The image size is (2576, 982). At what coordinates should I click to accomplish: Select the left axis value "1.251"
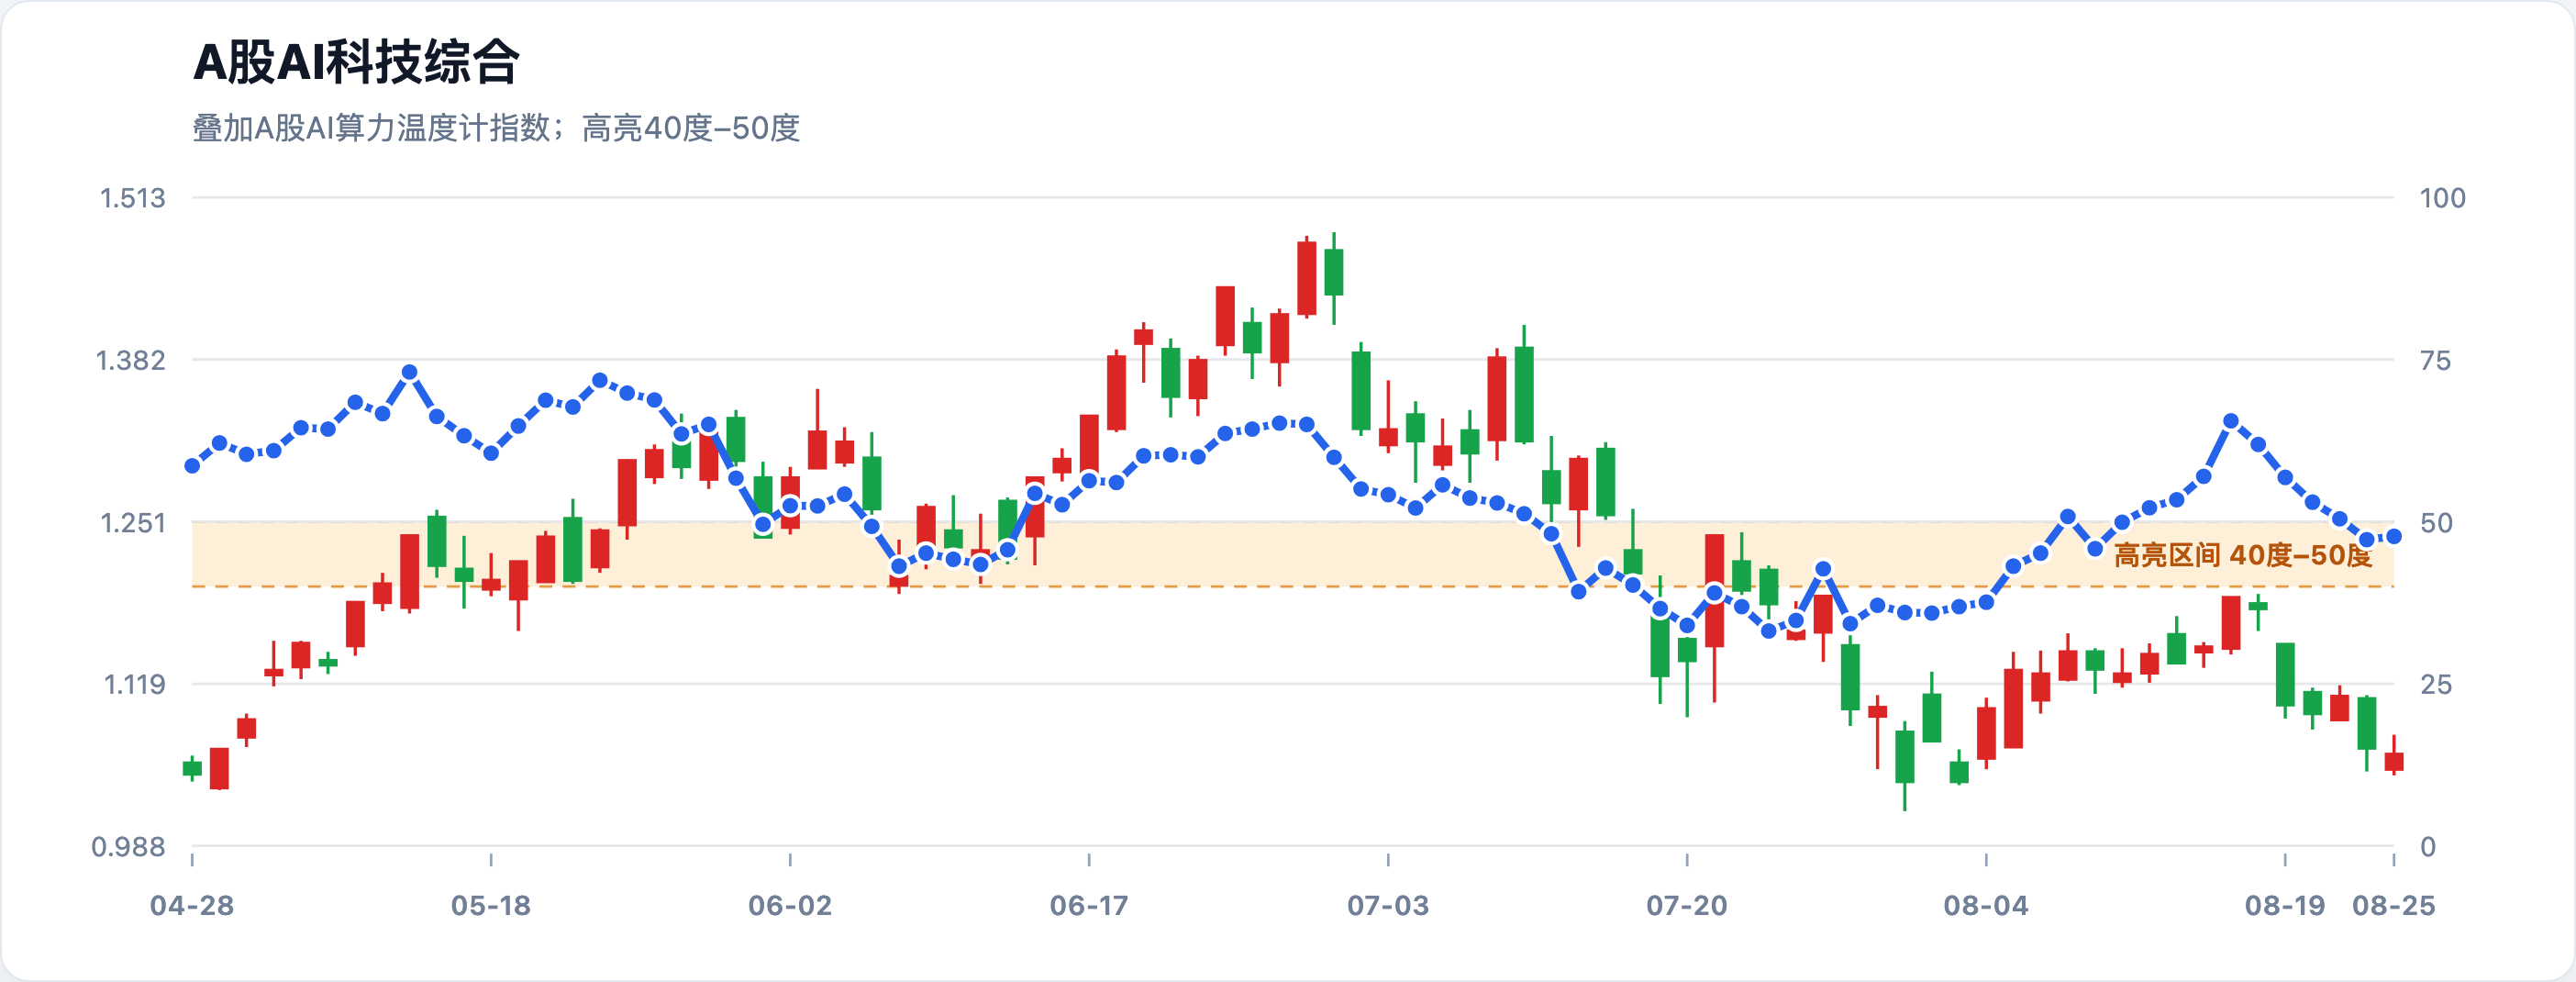point(133,523)
